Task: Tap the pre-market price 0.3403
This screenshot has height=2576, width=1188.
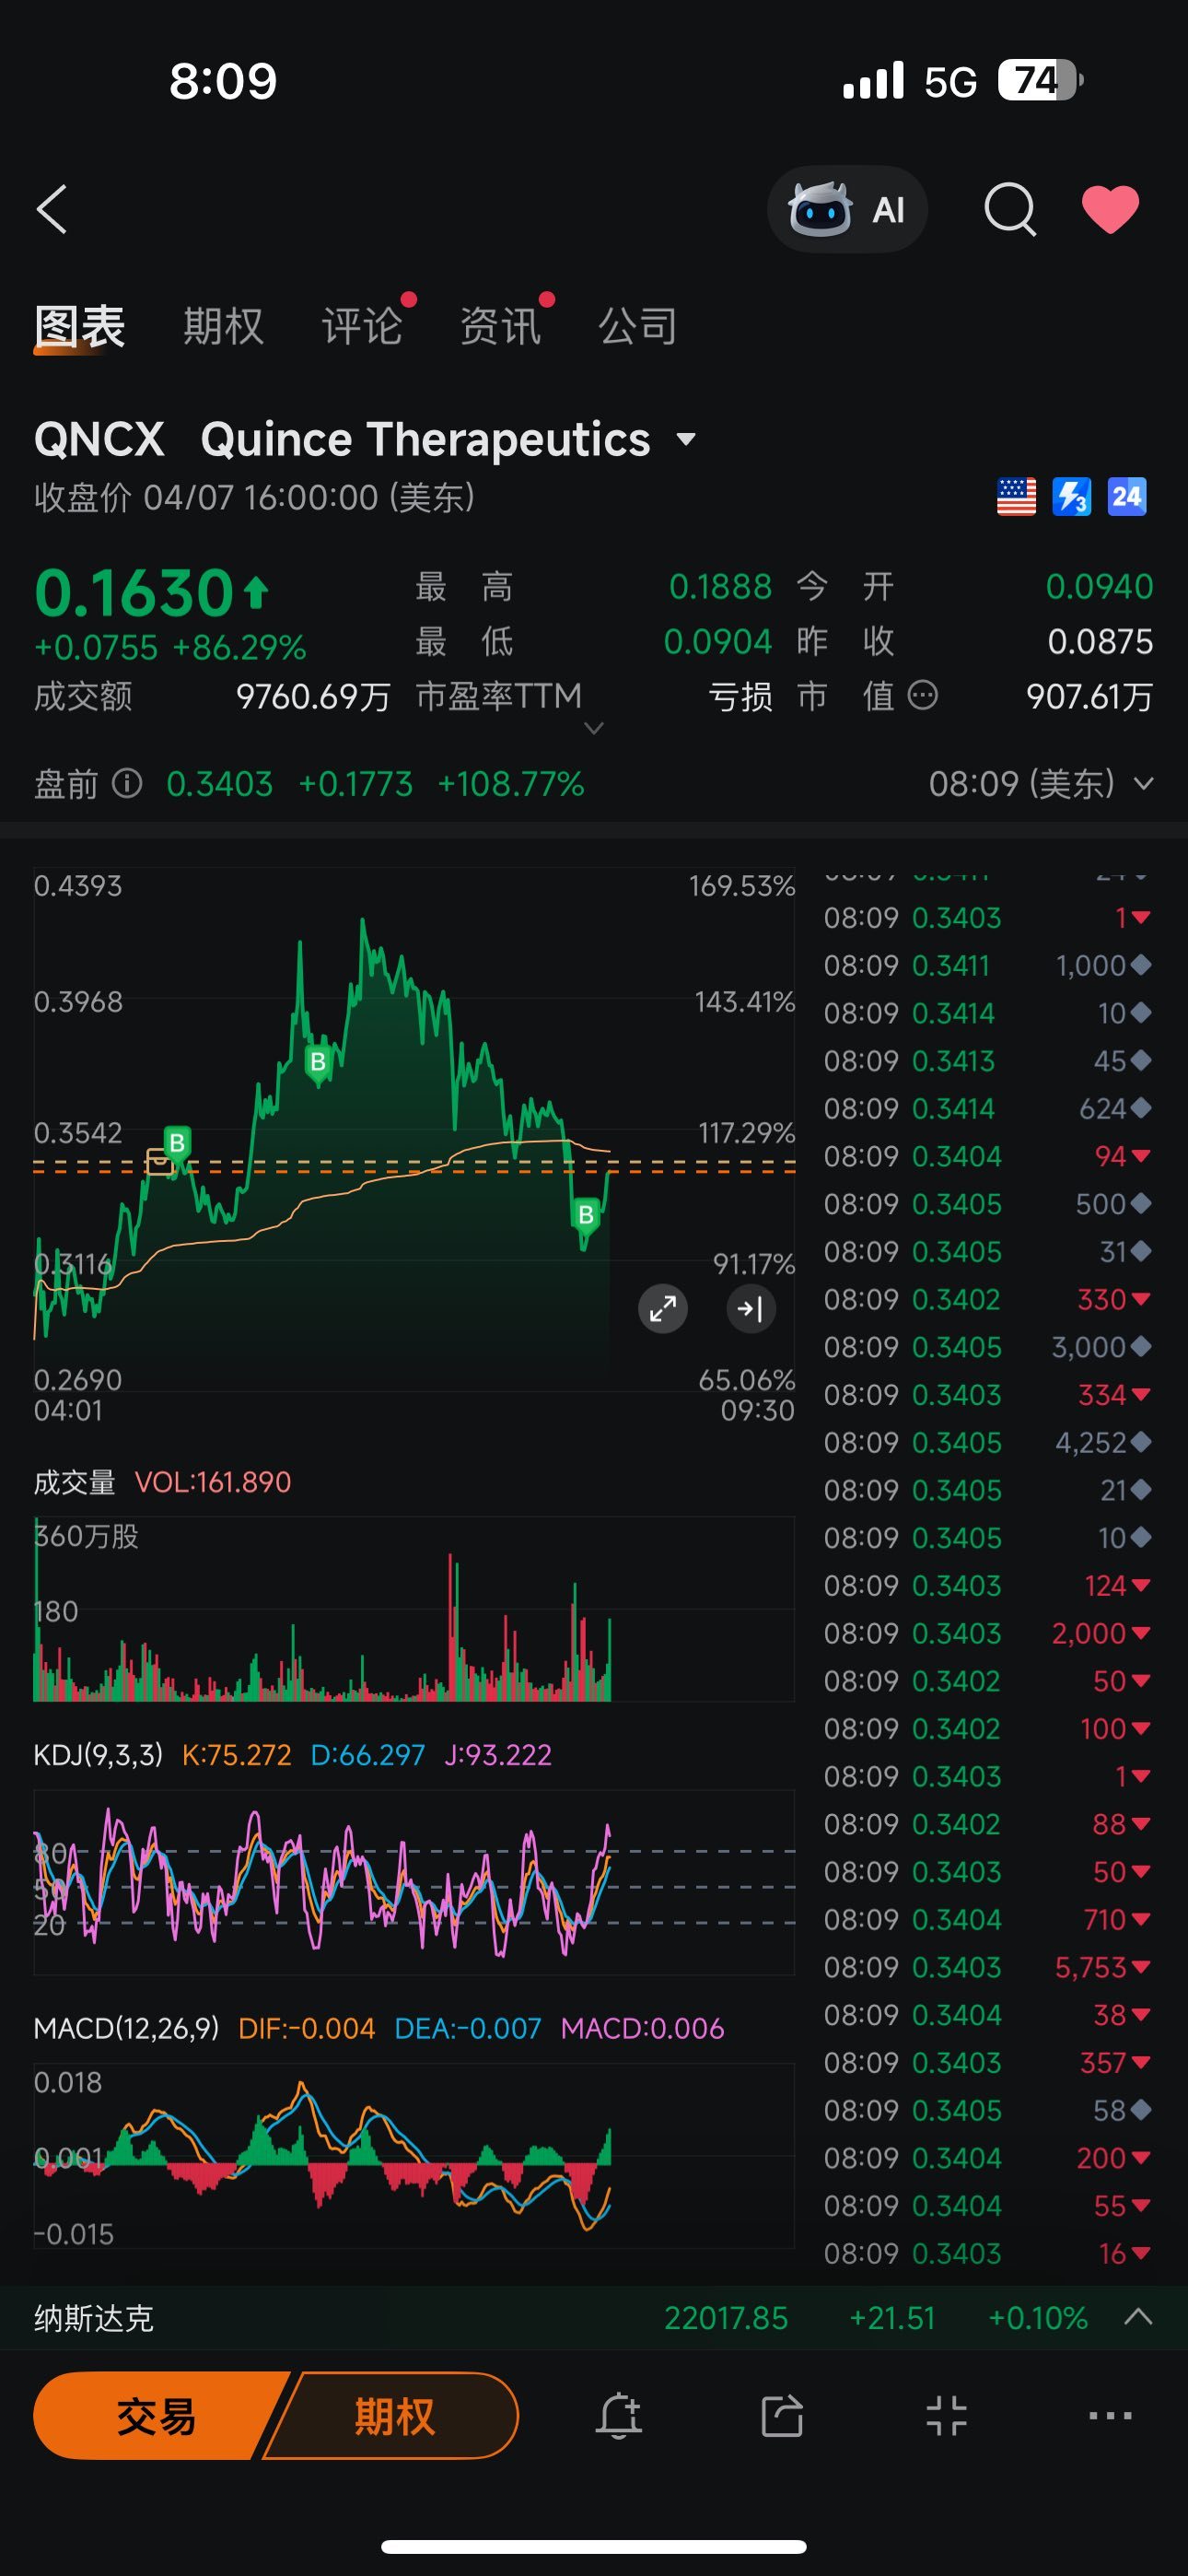Action: (x=219, y=784)
